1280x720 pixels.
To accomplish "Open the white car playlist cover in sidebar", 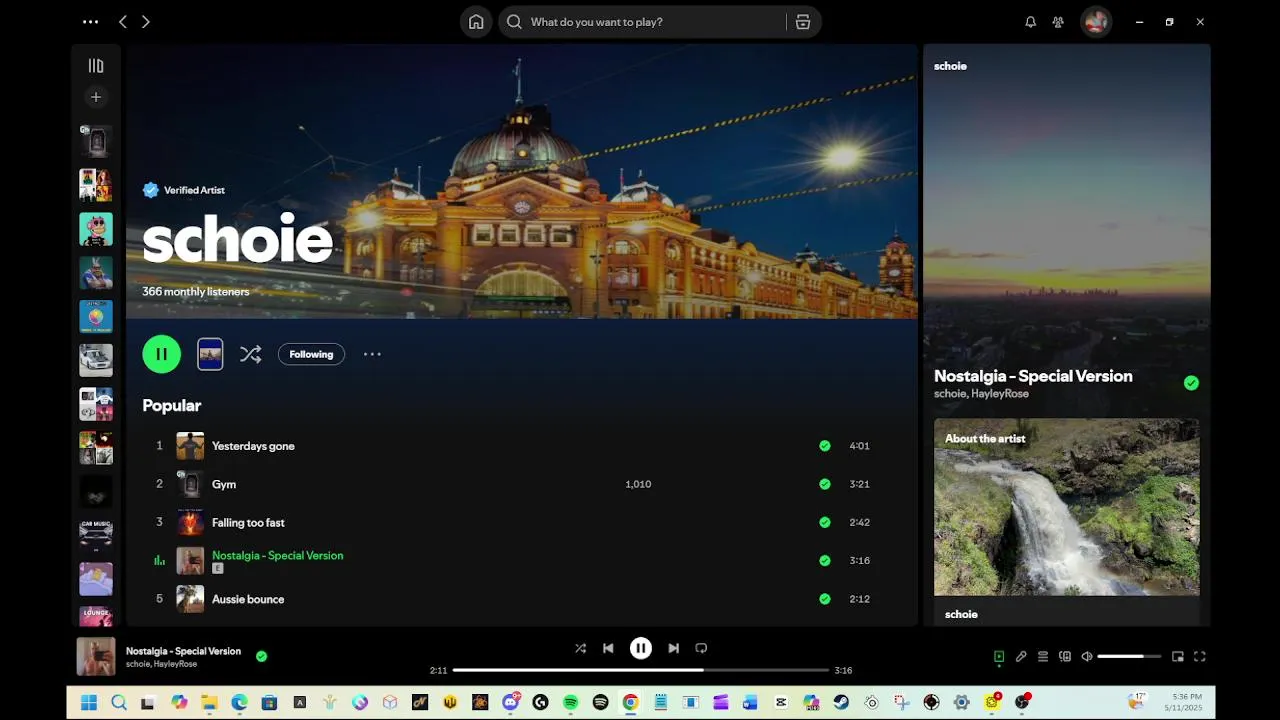I will pos(96,360).
